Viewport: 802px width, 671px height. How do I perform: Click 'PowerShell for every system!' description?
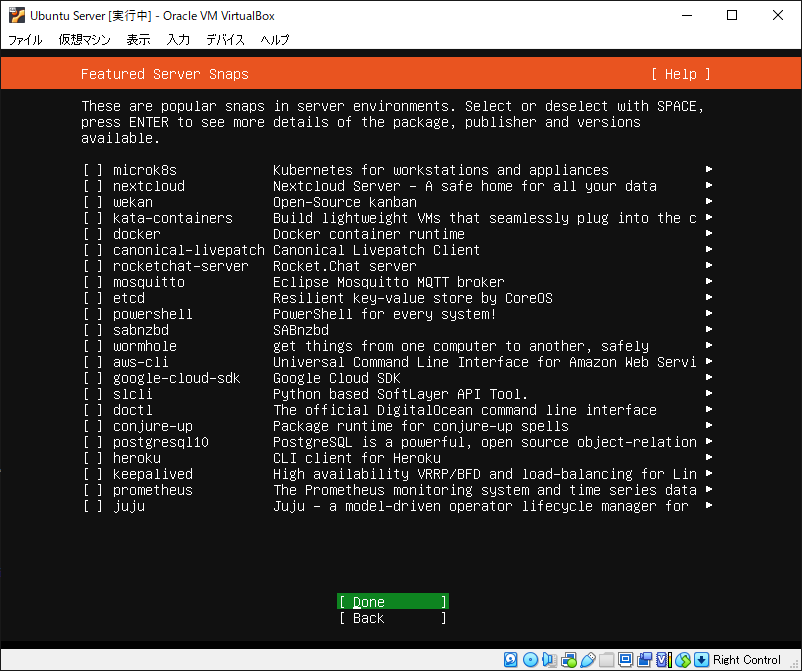[x=385, y=314]
